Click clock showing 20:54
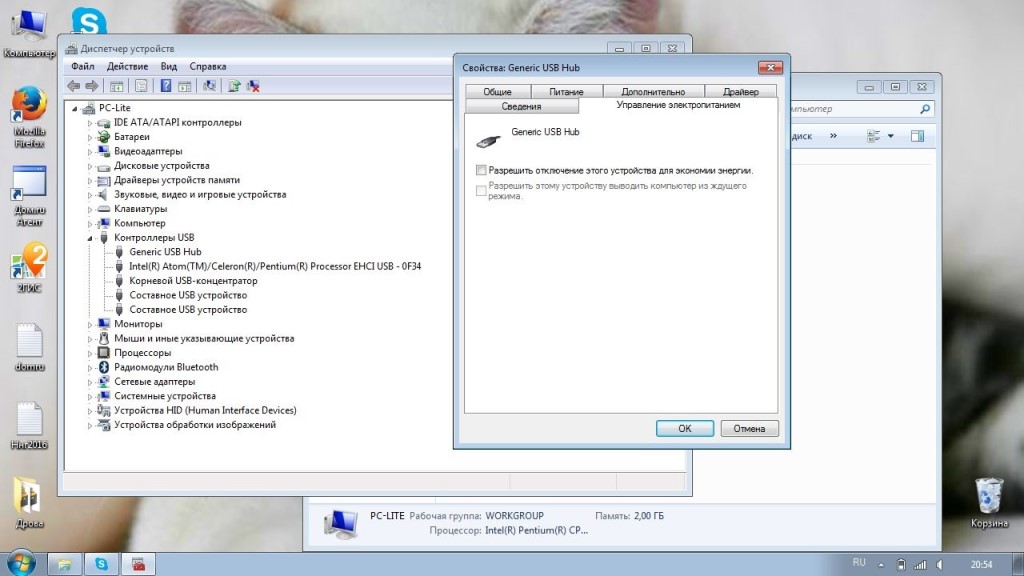The width and height of the screenshot is (1024, 576). pos(982,564)
